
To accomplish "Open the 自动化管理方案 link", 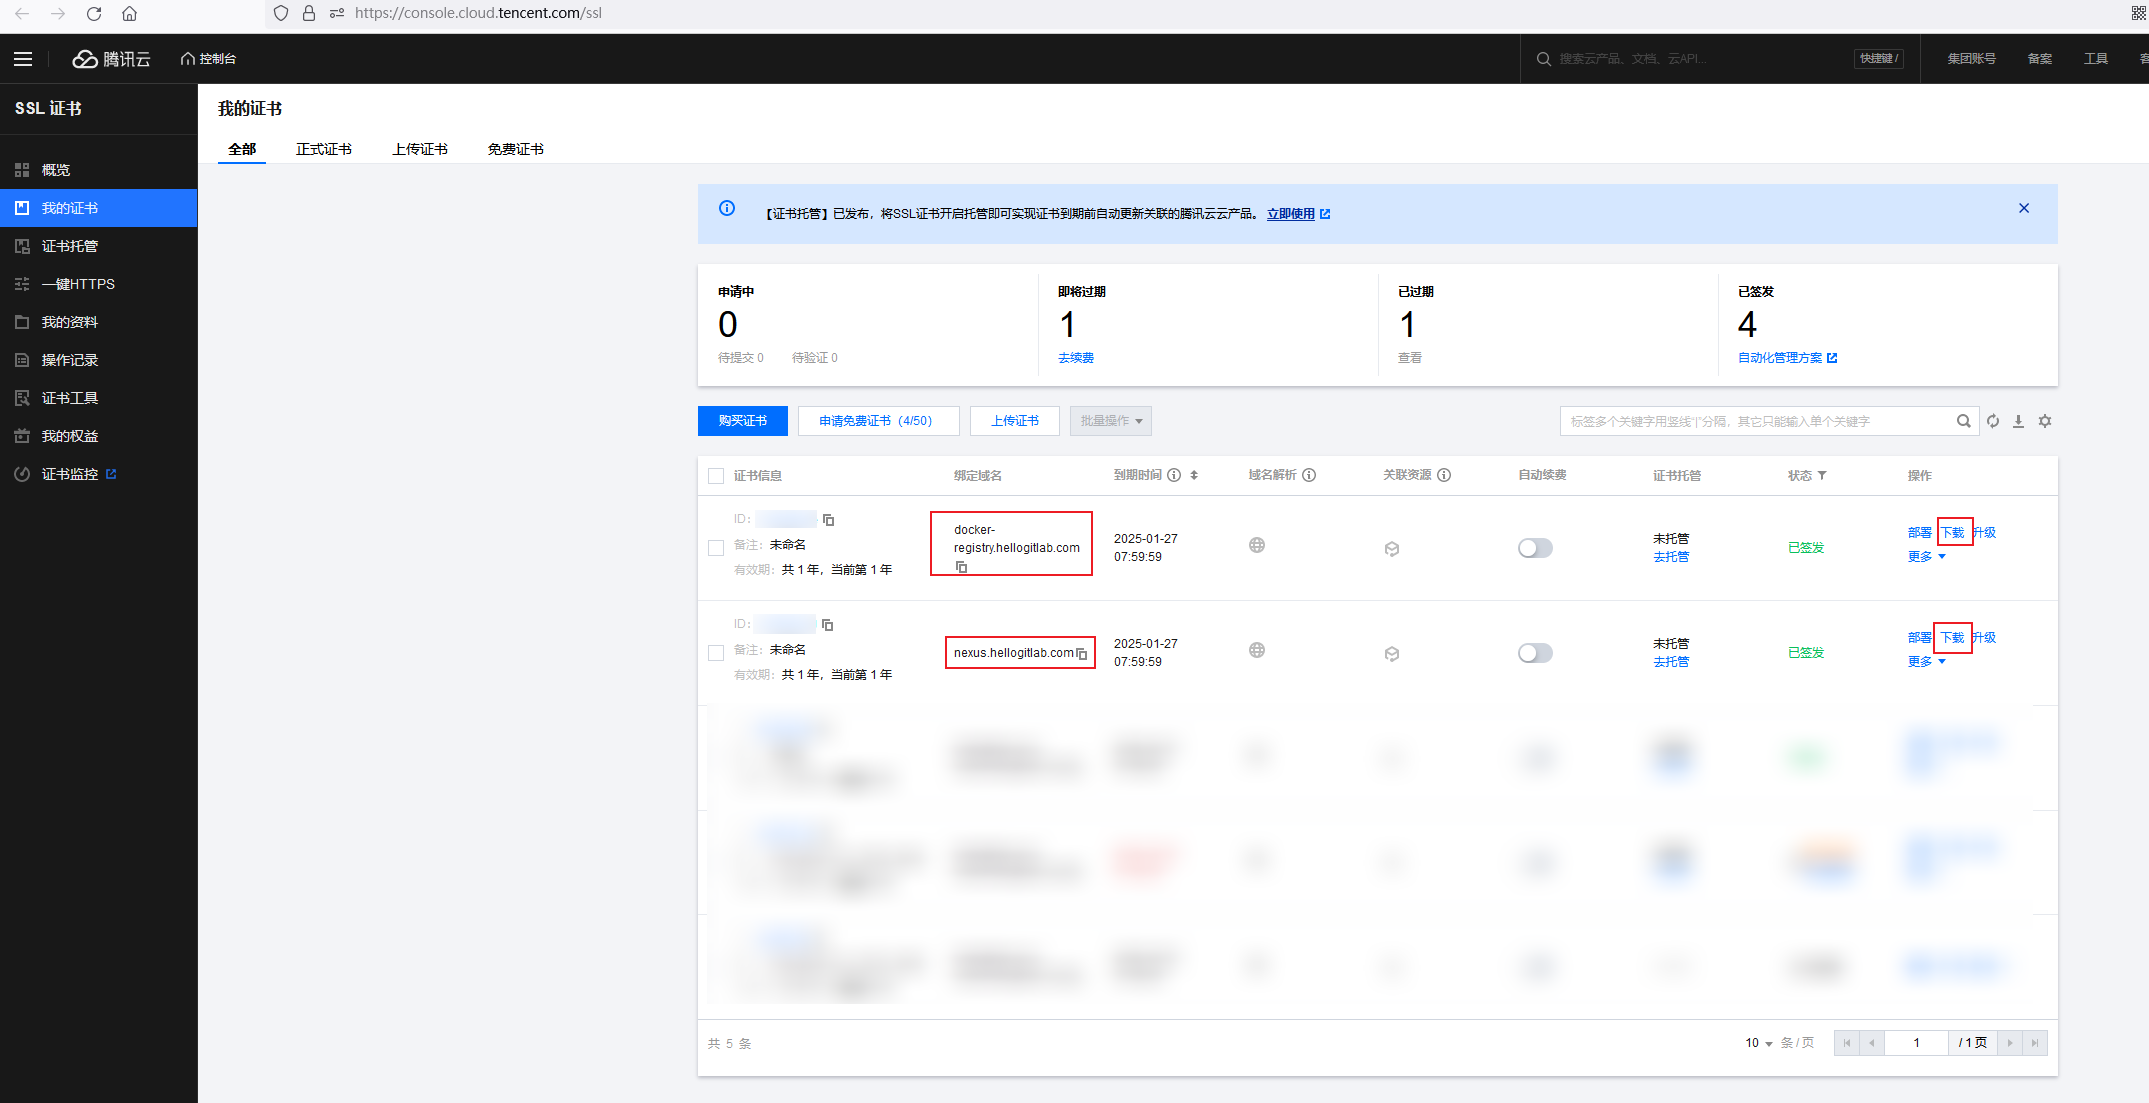I will tap(1787, 358).
